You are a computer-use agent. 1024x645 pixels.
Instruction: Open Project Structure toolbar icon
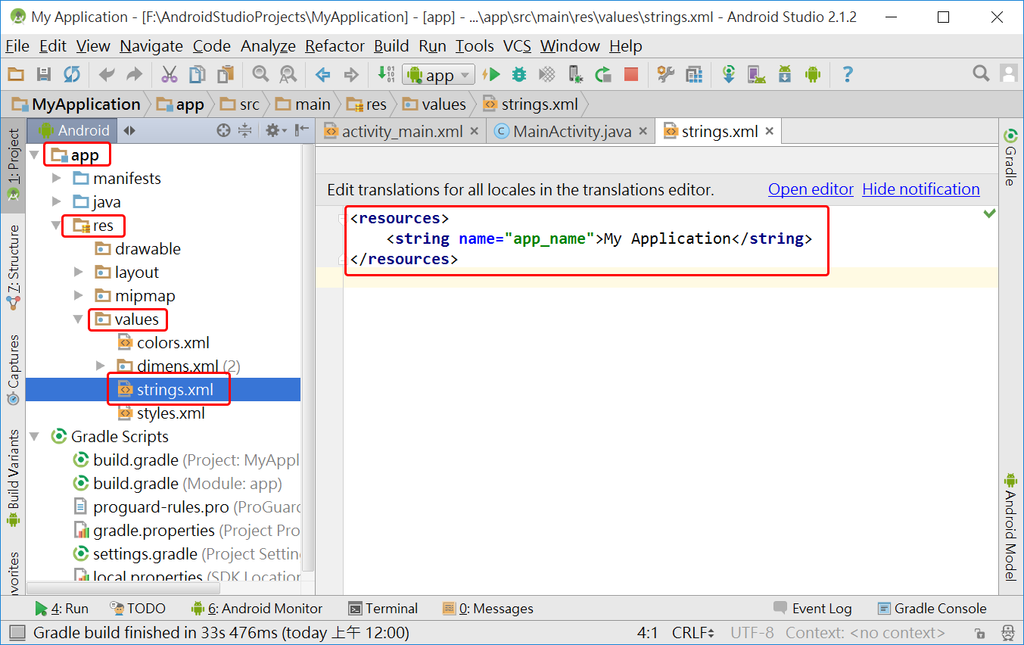pos(665,74)
